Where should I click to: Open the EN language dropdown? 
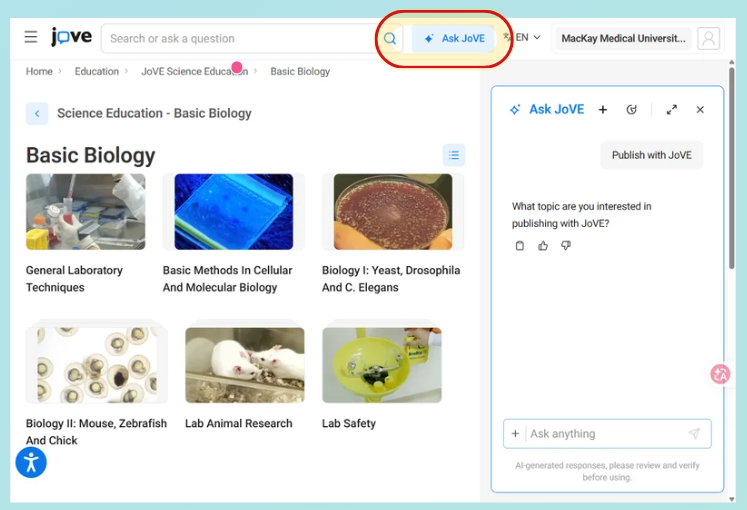point(523,37)
